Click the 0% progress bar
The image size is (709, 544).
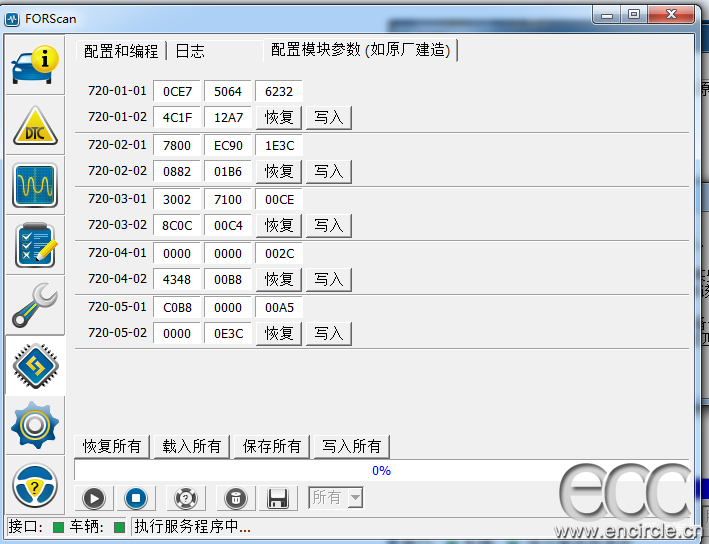(381, 470)
